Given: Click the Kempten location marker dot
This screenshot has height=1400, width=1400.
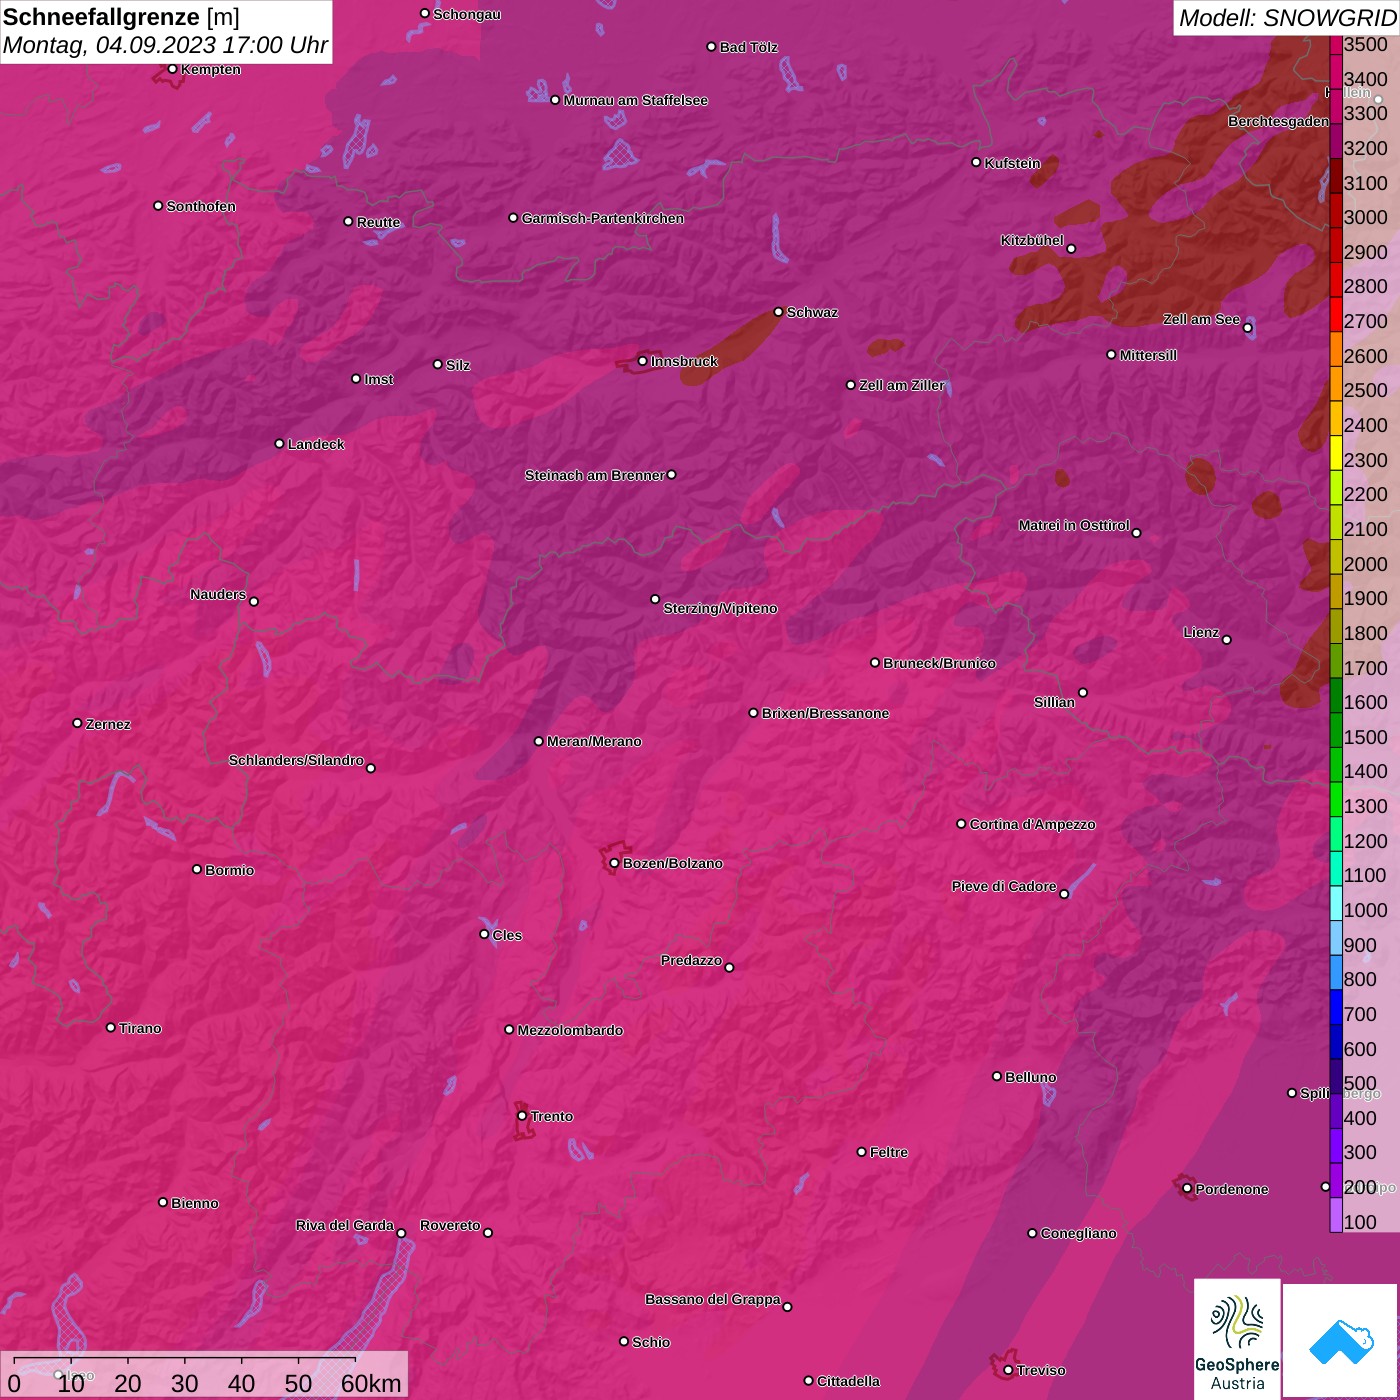Looking at the screenshot, I should coord(173,69).
